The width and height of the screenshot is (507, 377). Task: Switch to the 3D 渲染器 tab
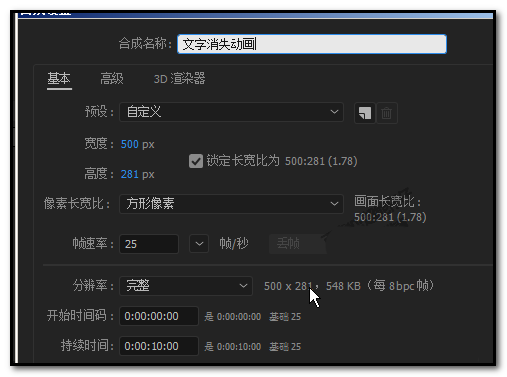click(x=179, y=79)
